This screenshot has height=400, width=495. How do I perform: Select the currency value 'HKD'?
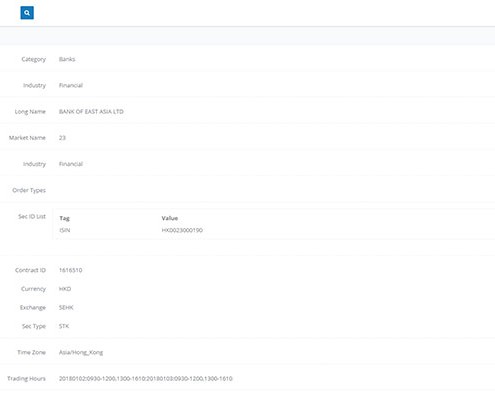(65, 289)
